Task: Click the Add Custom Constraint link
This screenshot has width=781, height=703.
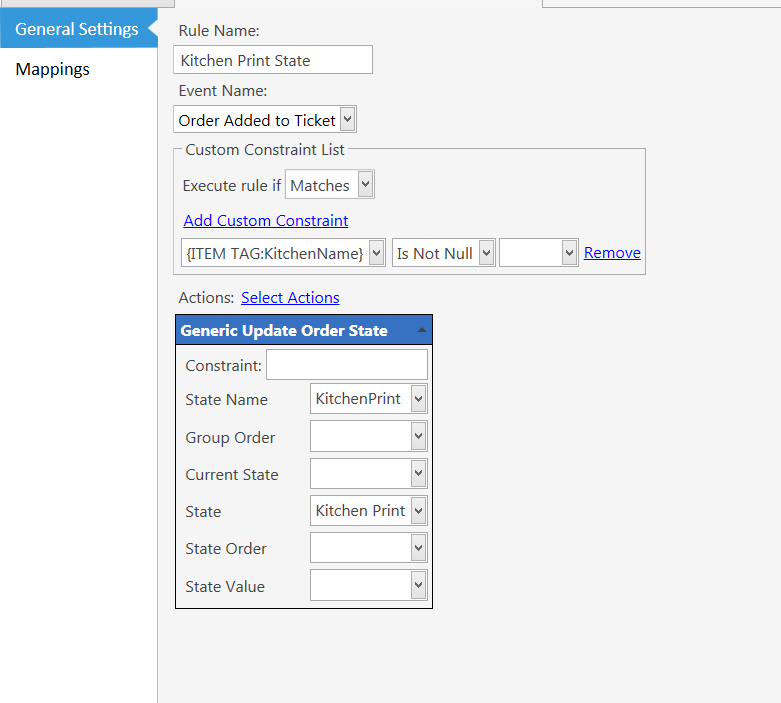Action: (265, 220)
